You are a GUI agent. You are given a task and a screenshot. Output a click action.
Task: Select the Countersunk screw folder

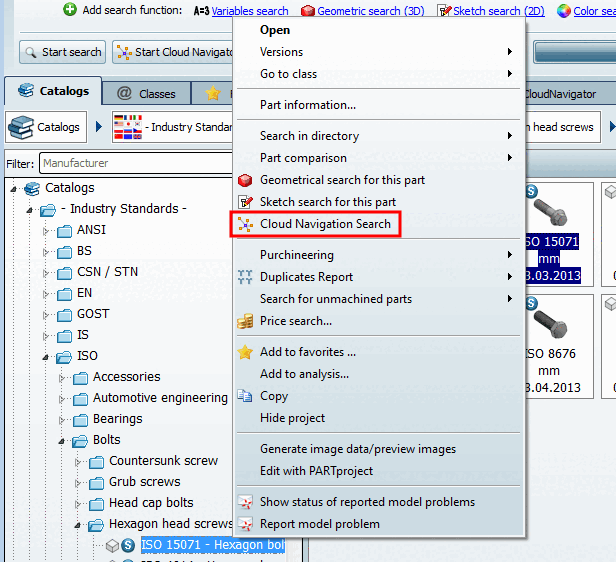point(163,461)
